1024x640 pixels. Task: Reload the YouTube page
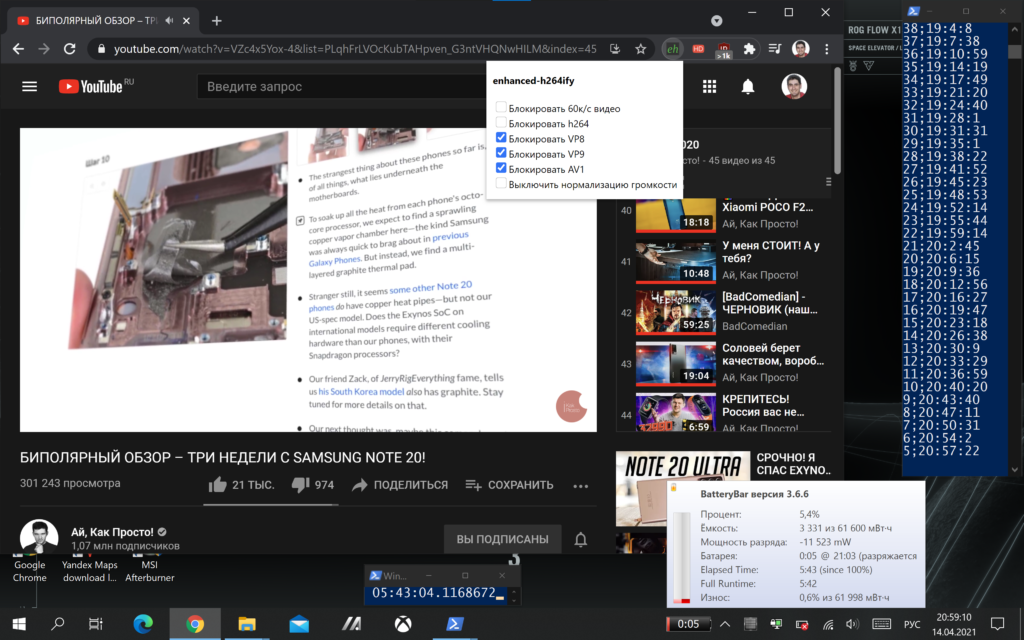click(x=69, y=49)
